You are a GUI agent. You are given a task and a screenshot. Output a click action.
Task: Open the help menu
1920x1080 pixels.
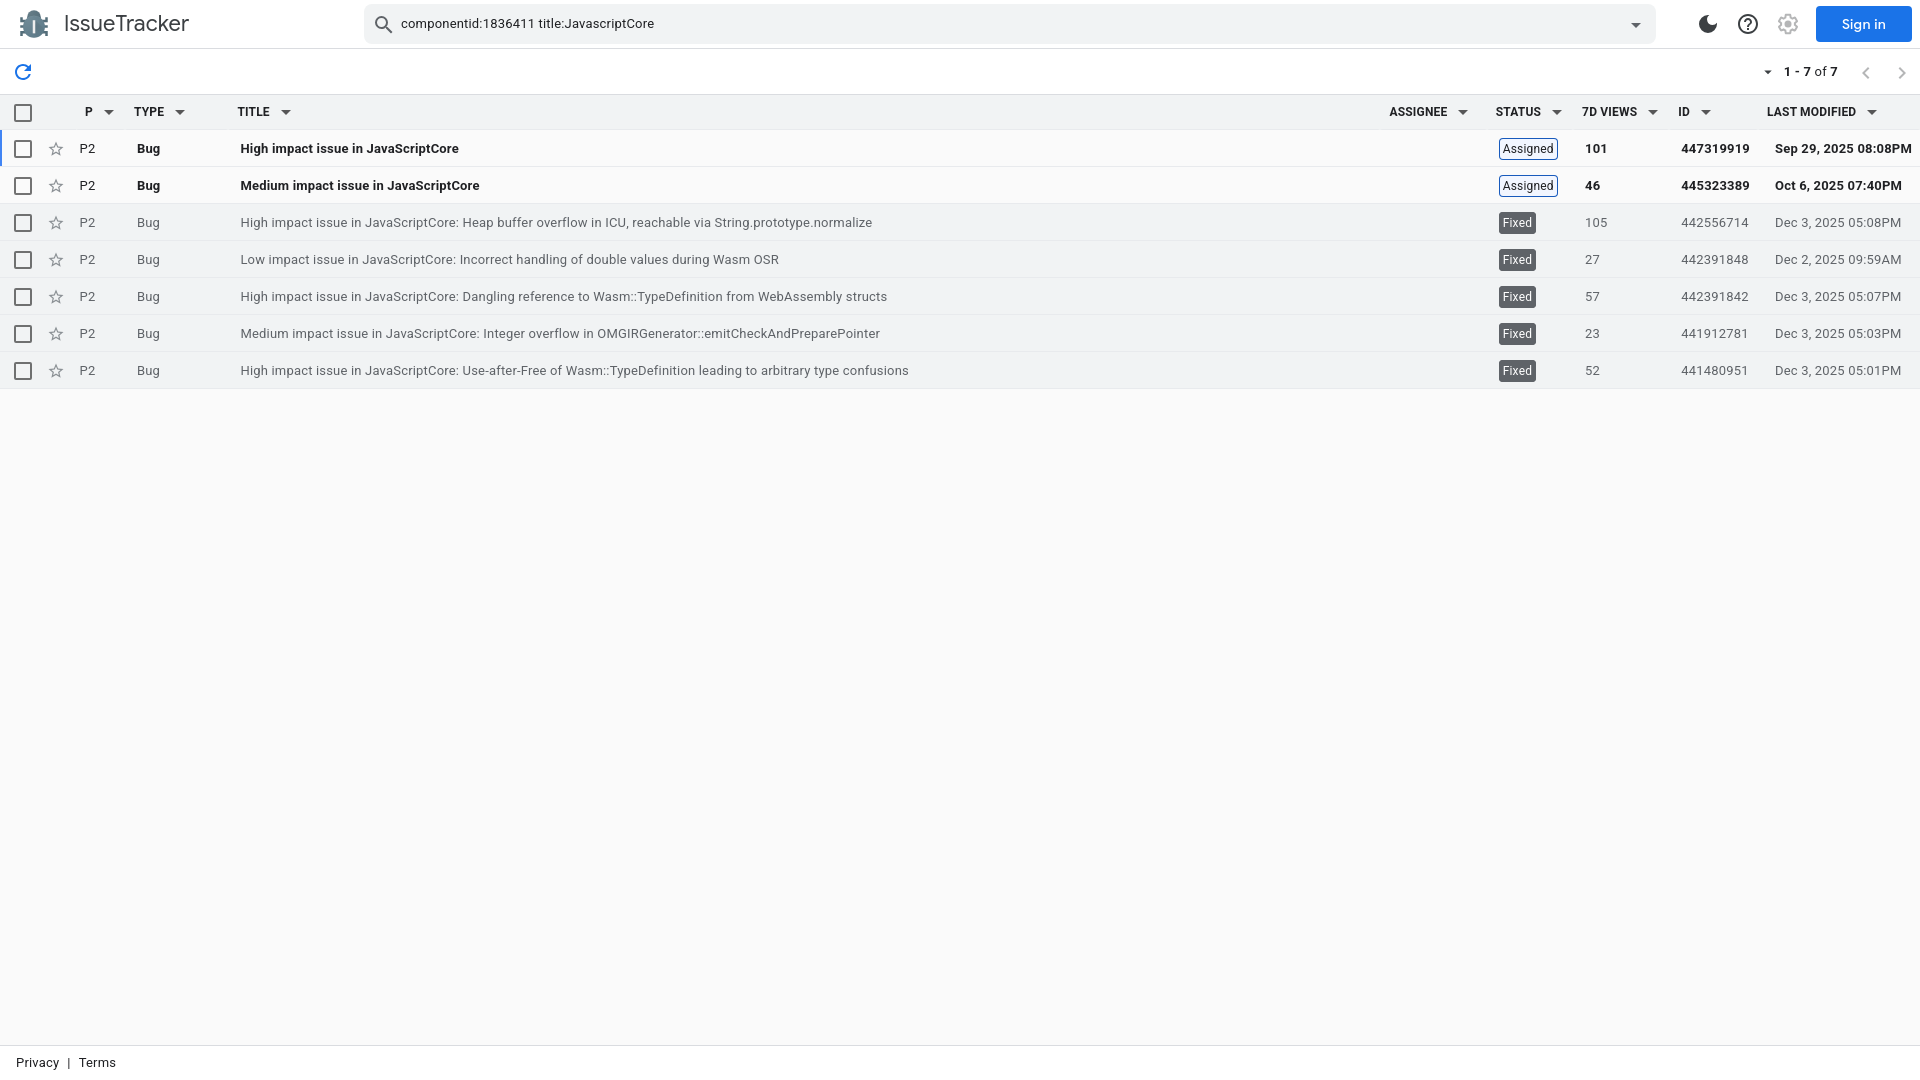(1747, 24)
